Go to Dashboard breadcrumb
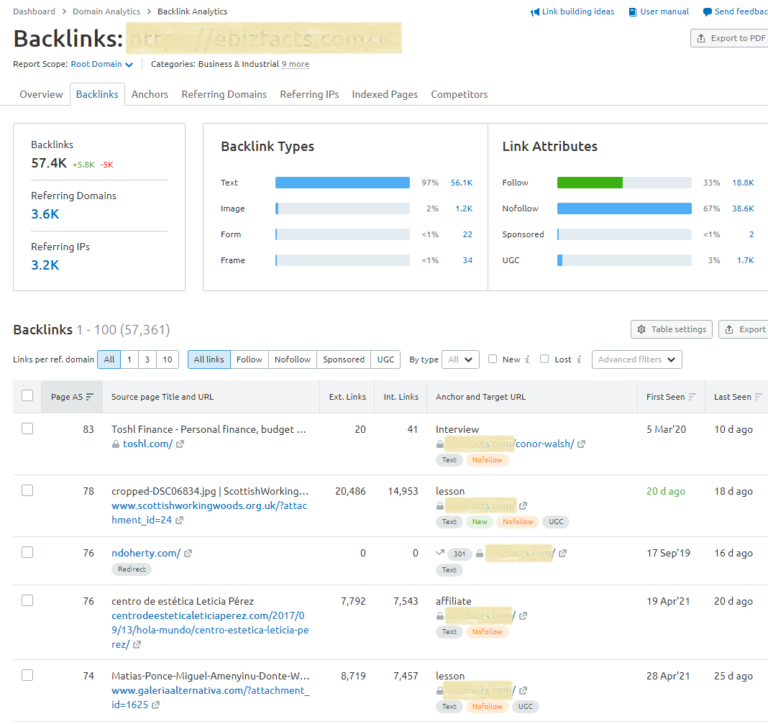The height and width of the screenshot is (724, 768). pyautogui.click(x=34, y=11)
